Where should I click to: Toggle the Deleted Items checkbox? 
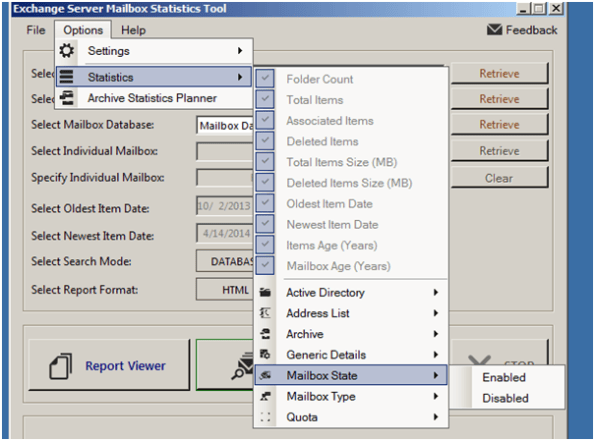tap(265, 141)
